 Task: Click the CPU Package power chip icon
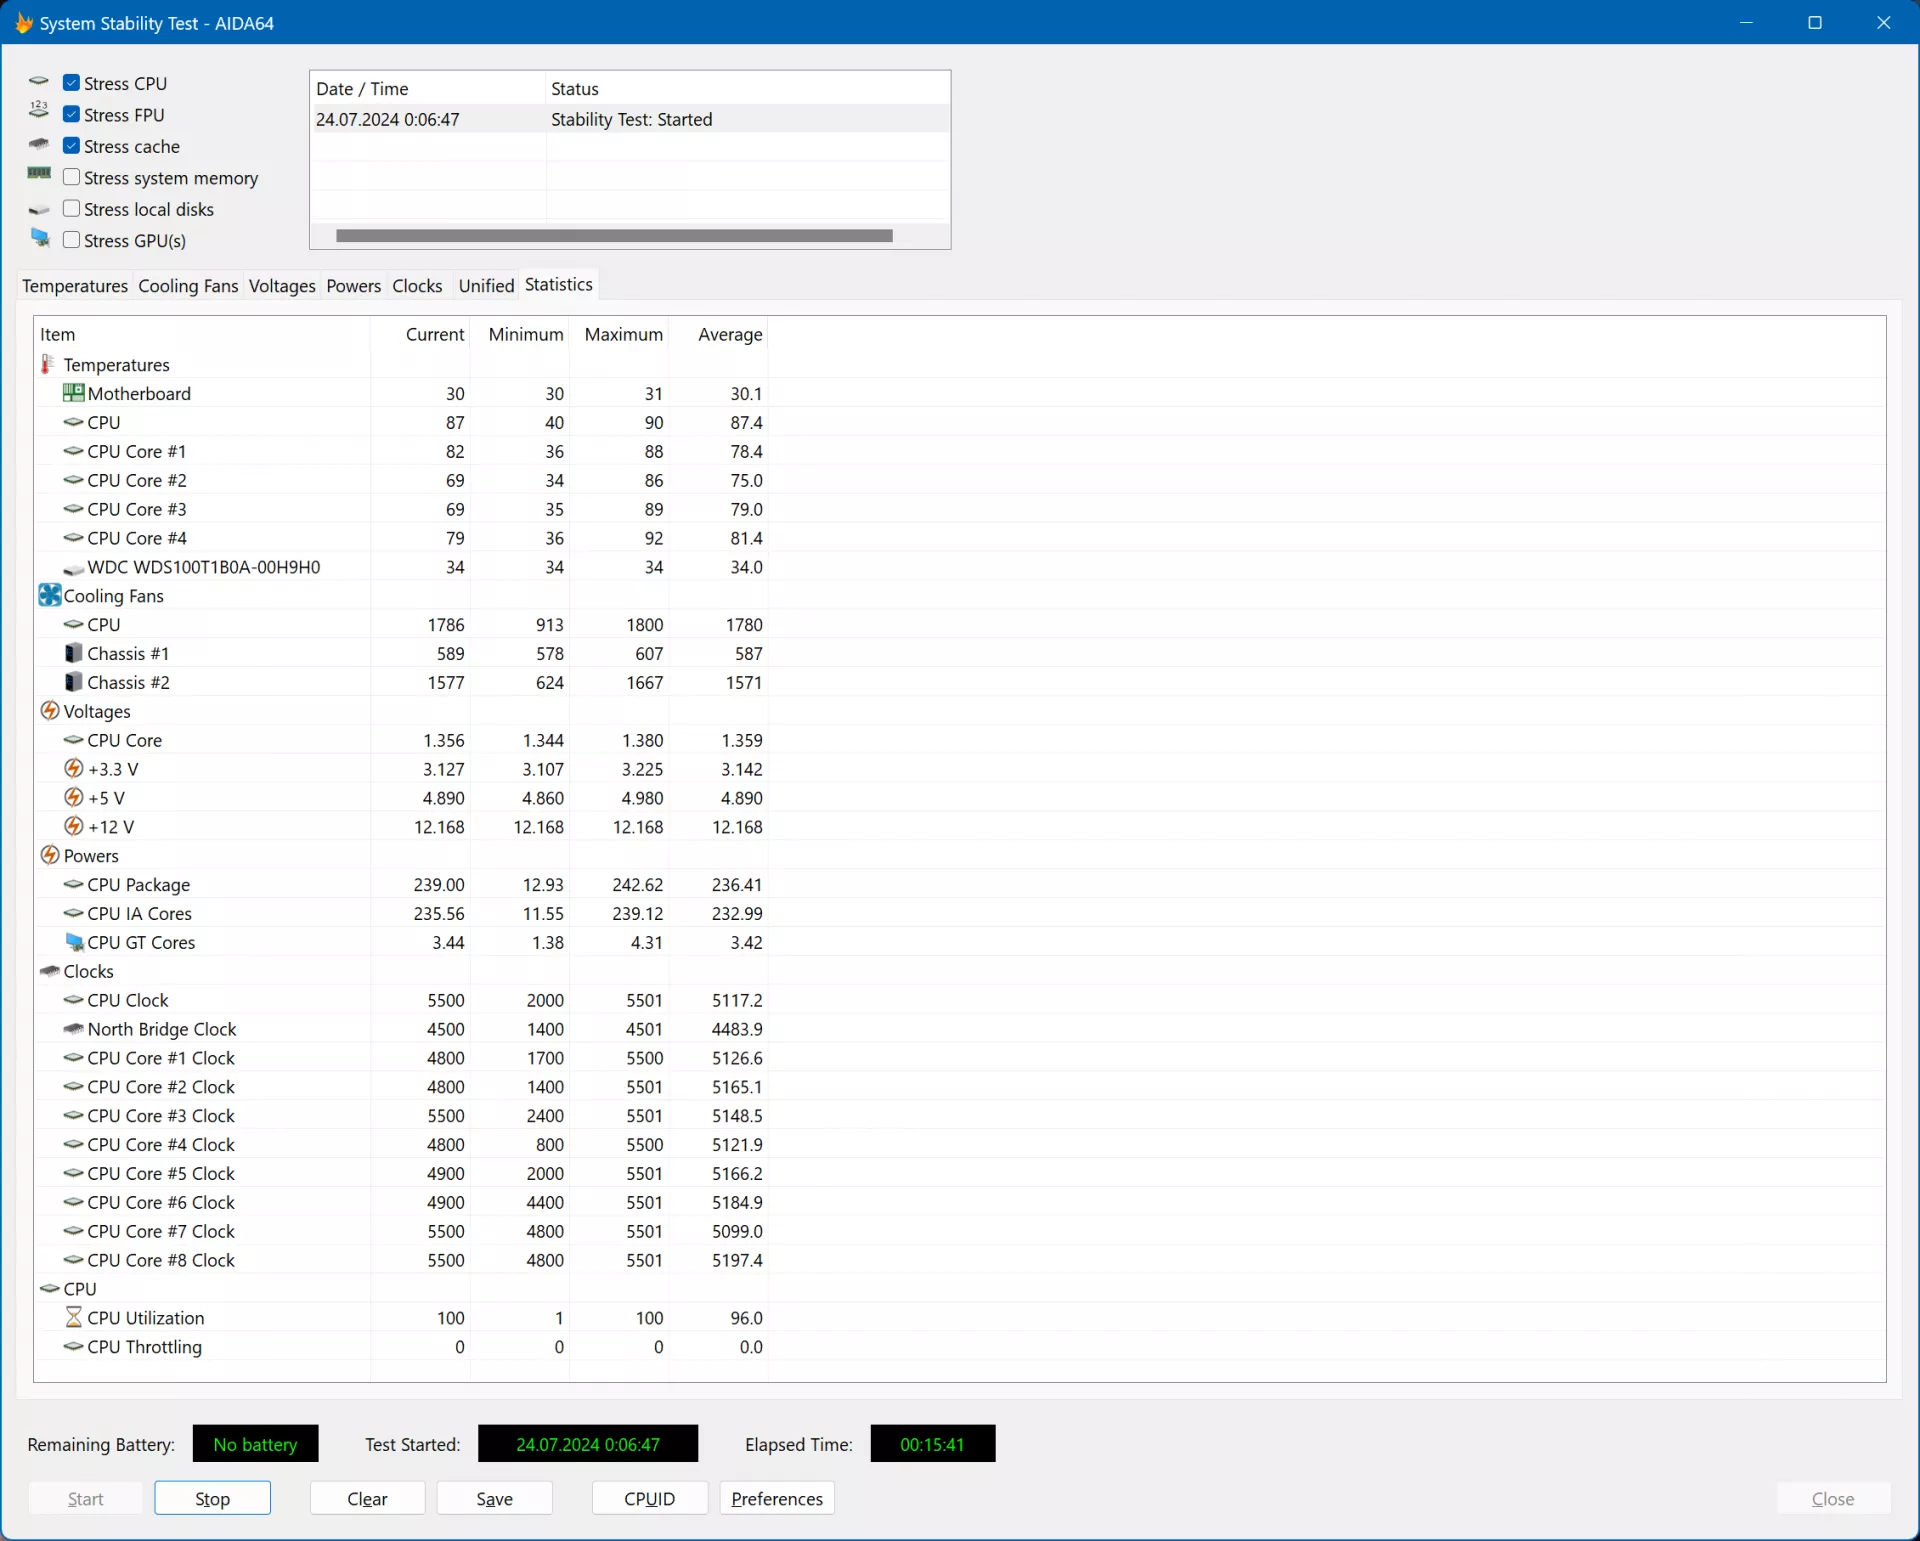click(73, 884)
